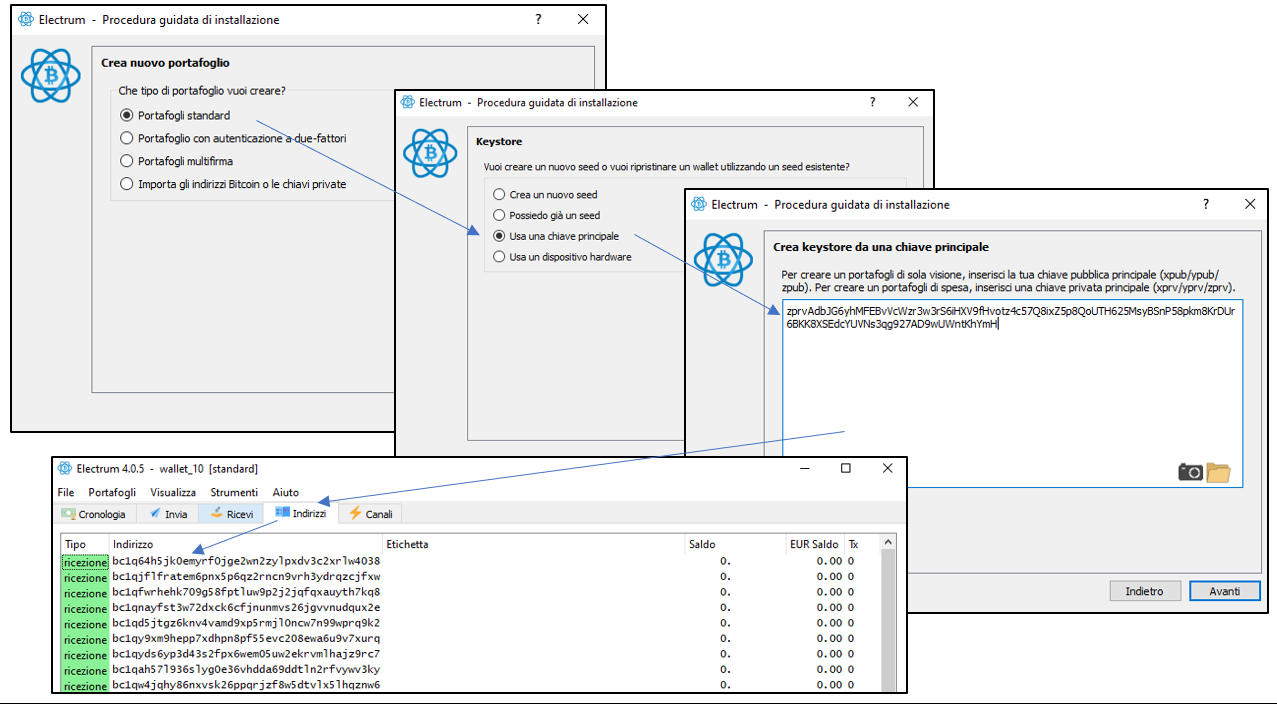Open the File menu in wallet window
Image resolution: width=1277 pixels, height=704 pixels.
tap(66, 492)
